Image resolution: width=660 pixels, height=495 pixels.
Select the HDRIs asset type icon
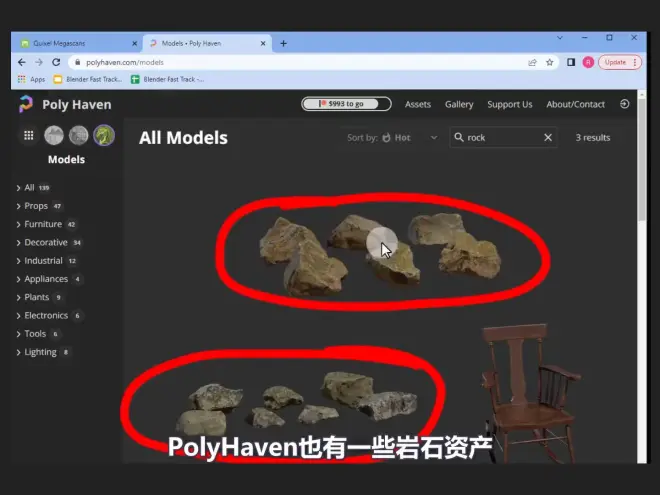point(54,136)
